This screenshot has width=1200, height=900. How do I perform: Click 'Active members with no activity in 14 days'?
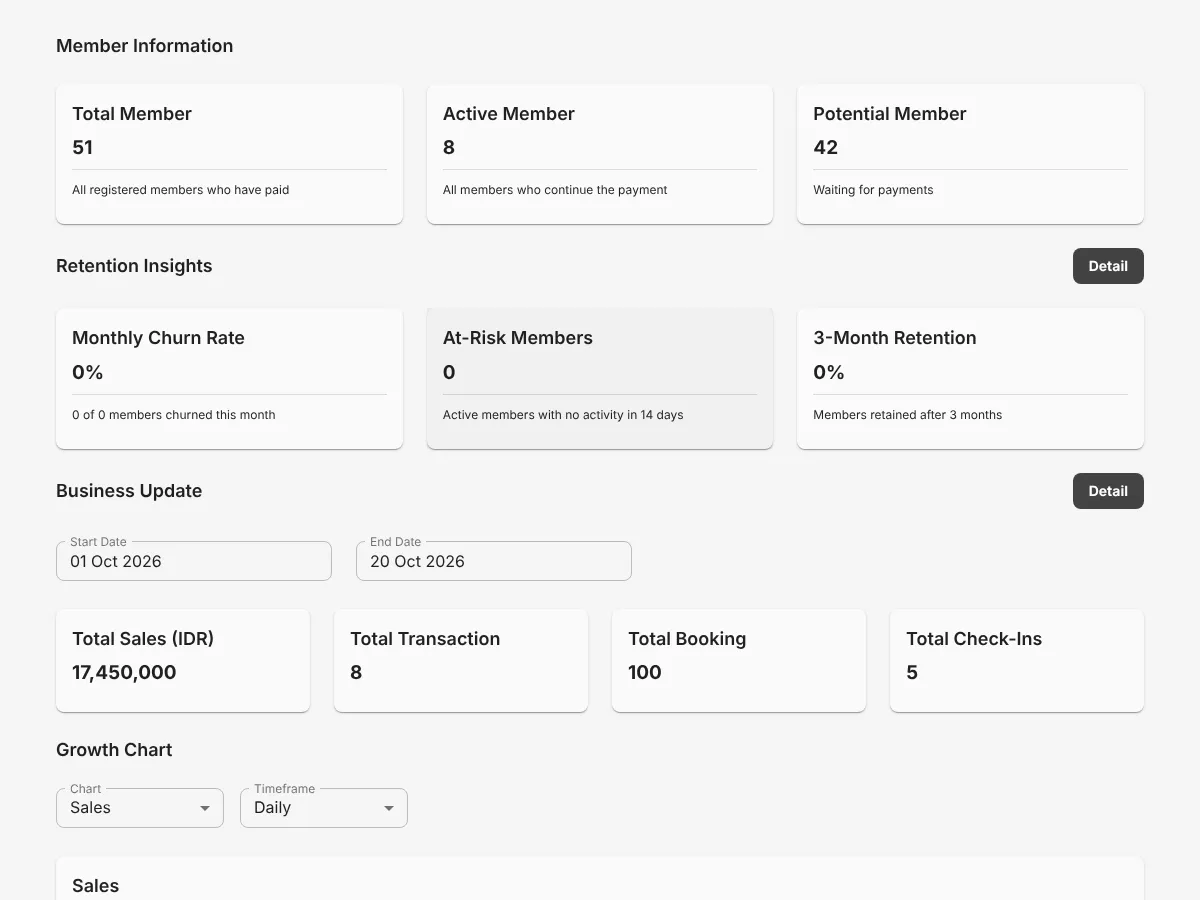[563, 415]
